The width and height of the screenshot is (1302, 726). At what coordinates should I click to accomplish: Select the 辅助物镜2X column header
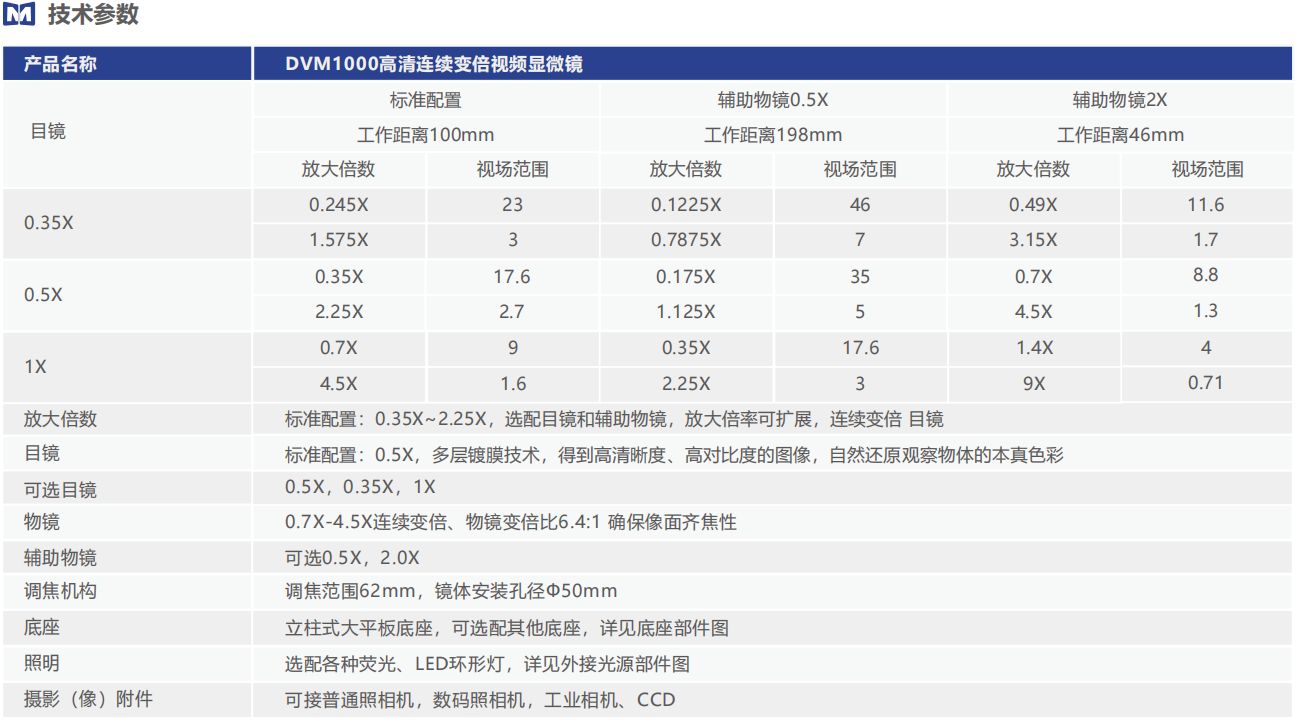click(1120, 100)
